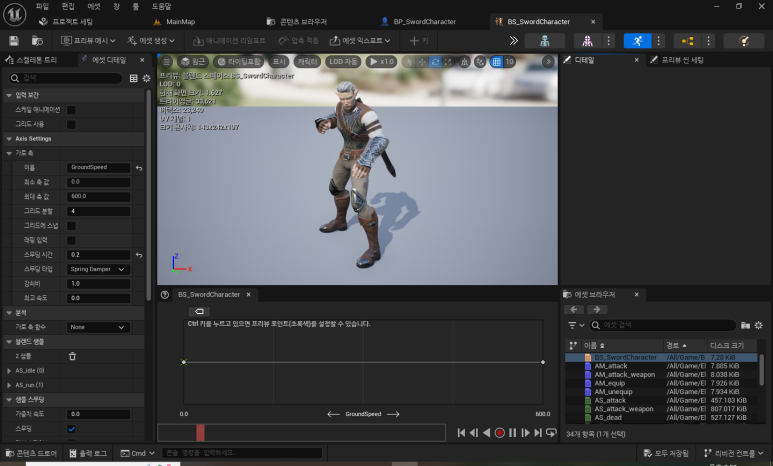Enable the 래핑 입력 checkbox

(x=71, y=240)
